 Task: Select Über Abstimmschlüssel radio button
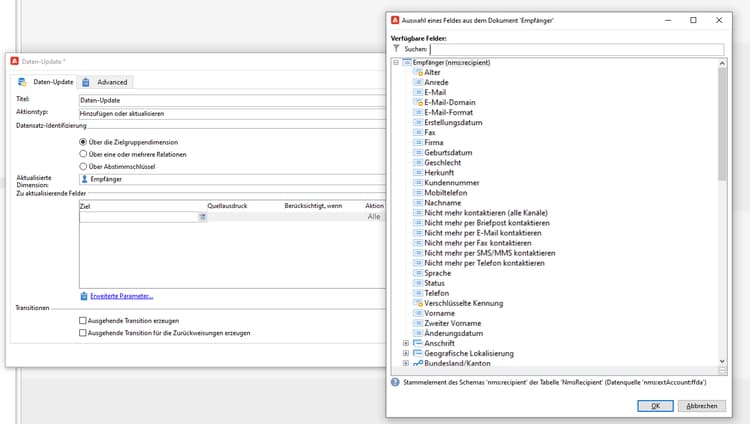[x=83, y=167]
